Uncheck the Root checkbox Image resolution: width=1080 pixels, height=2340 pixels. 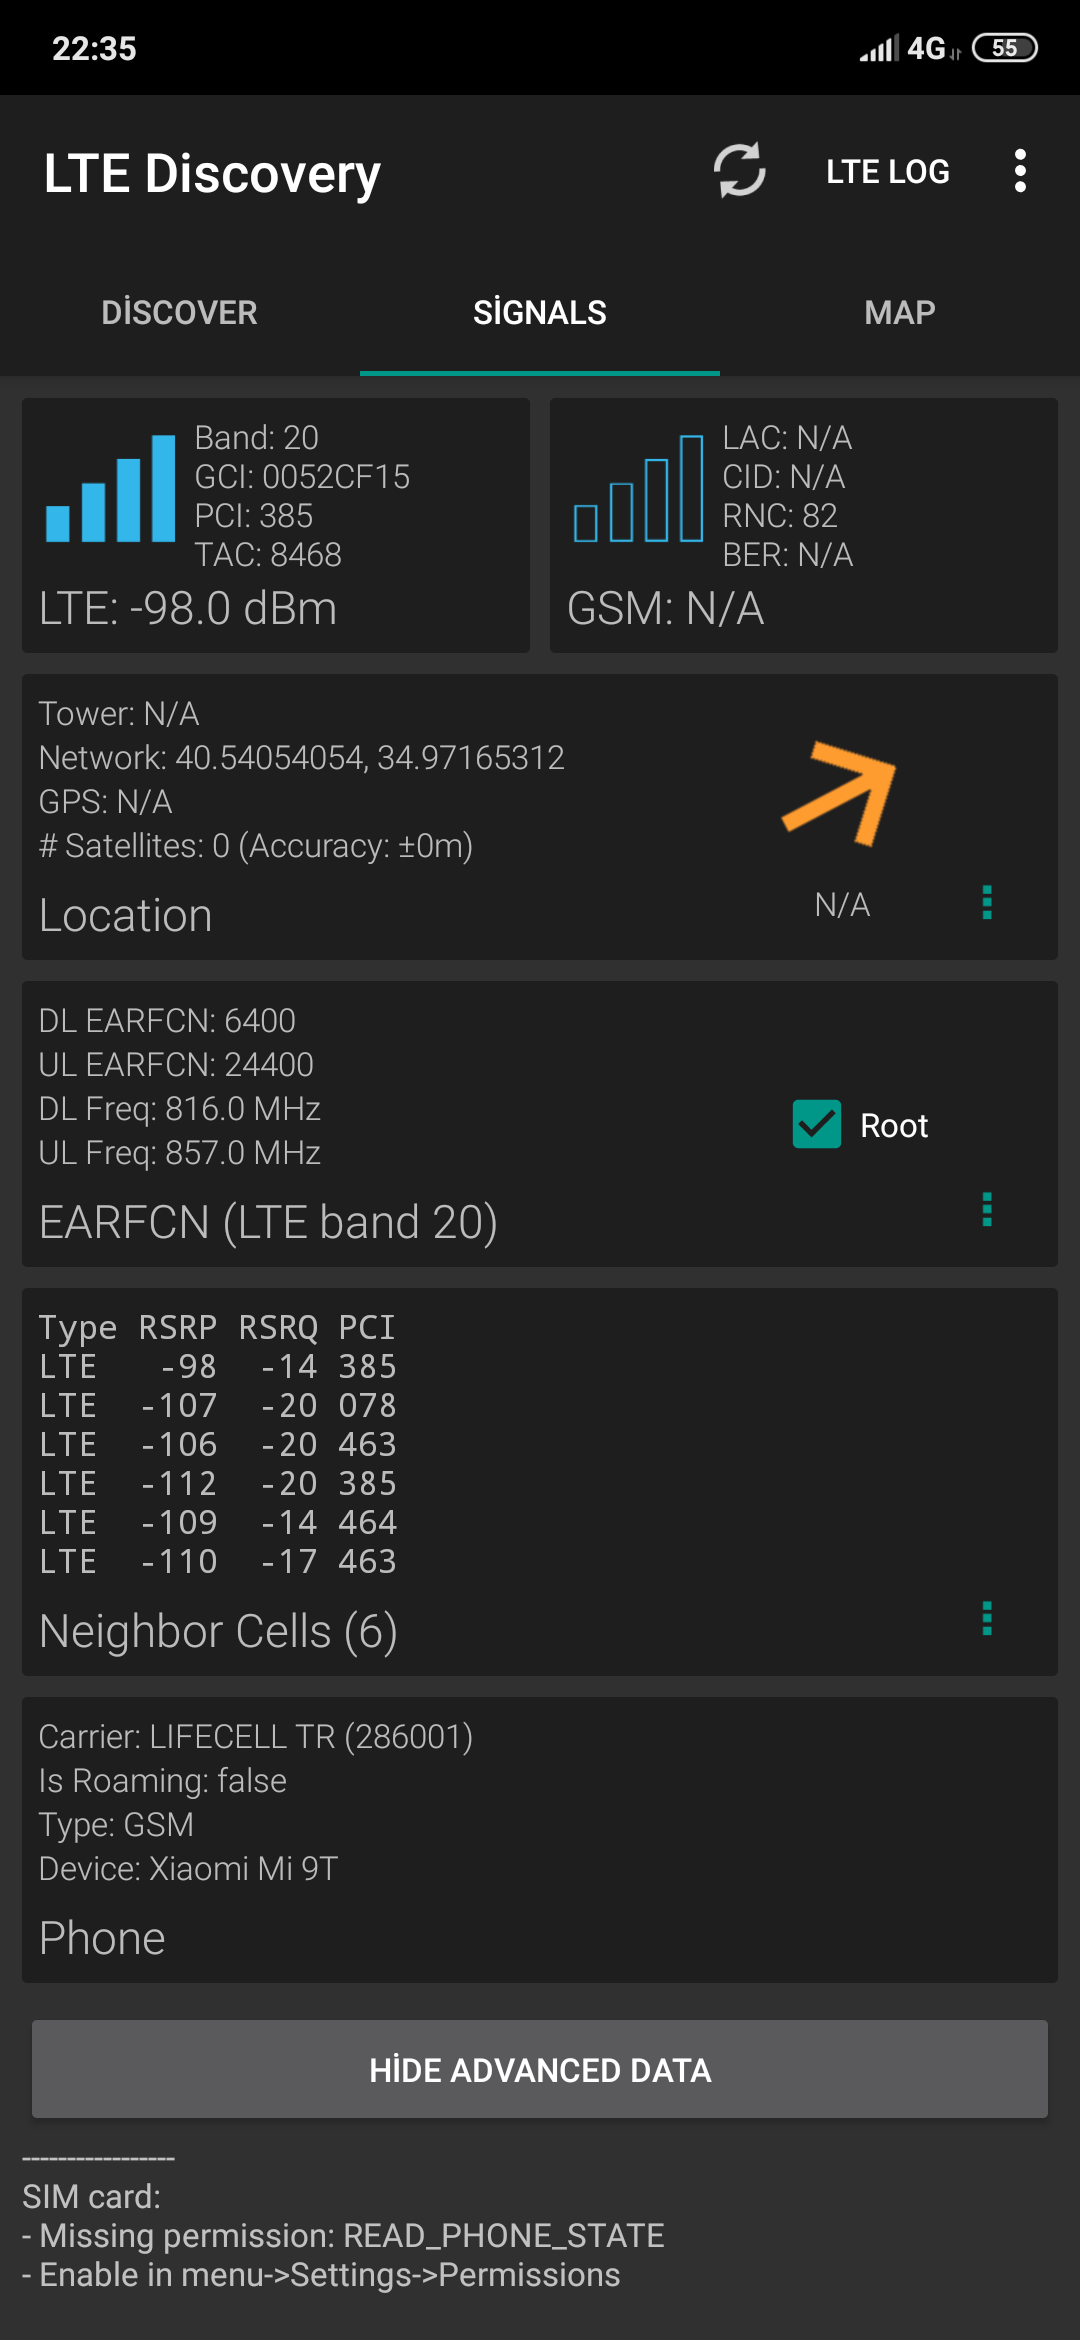coord(817,1125)
